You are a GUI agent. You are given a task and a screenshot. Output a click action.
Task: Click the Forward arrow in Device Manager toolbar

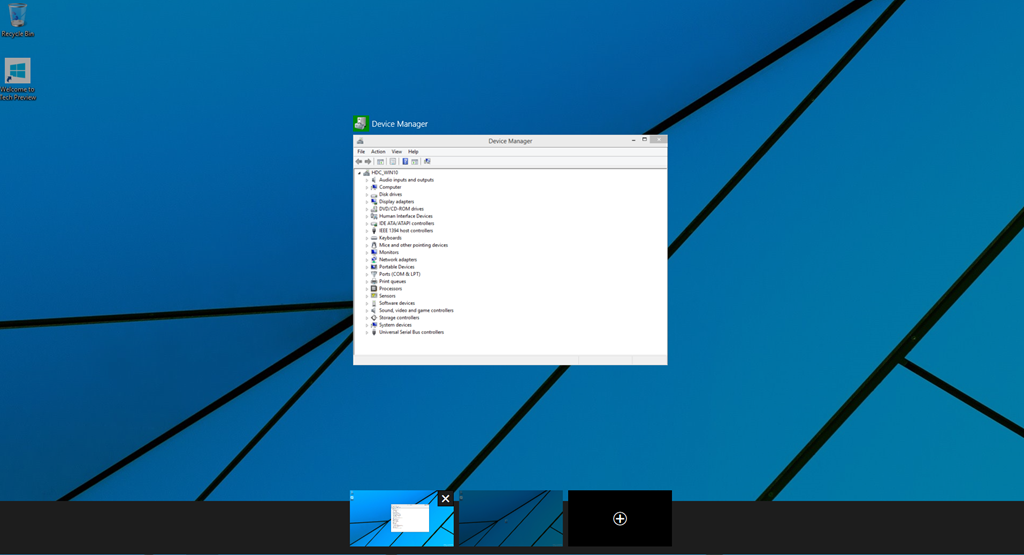coord(368,161)
